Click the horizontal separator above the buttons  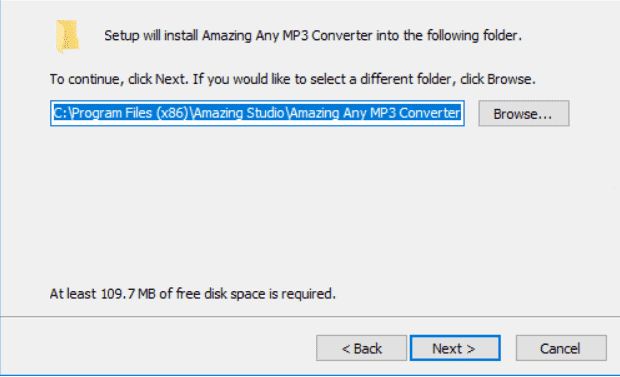pyautogui.click(x=310, y=316)
